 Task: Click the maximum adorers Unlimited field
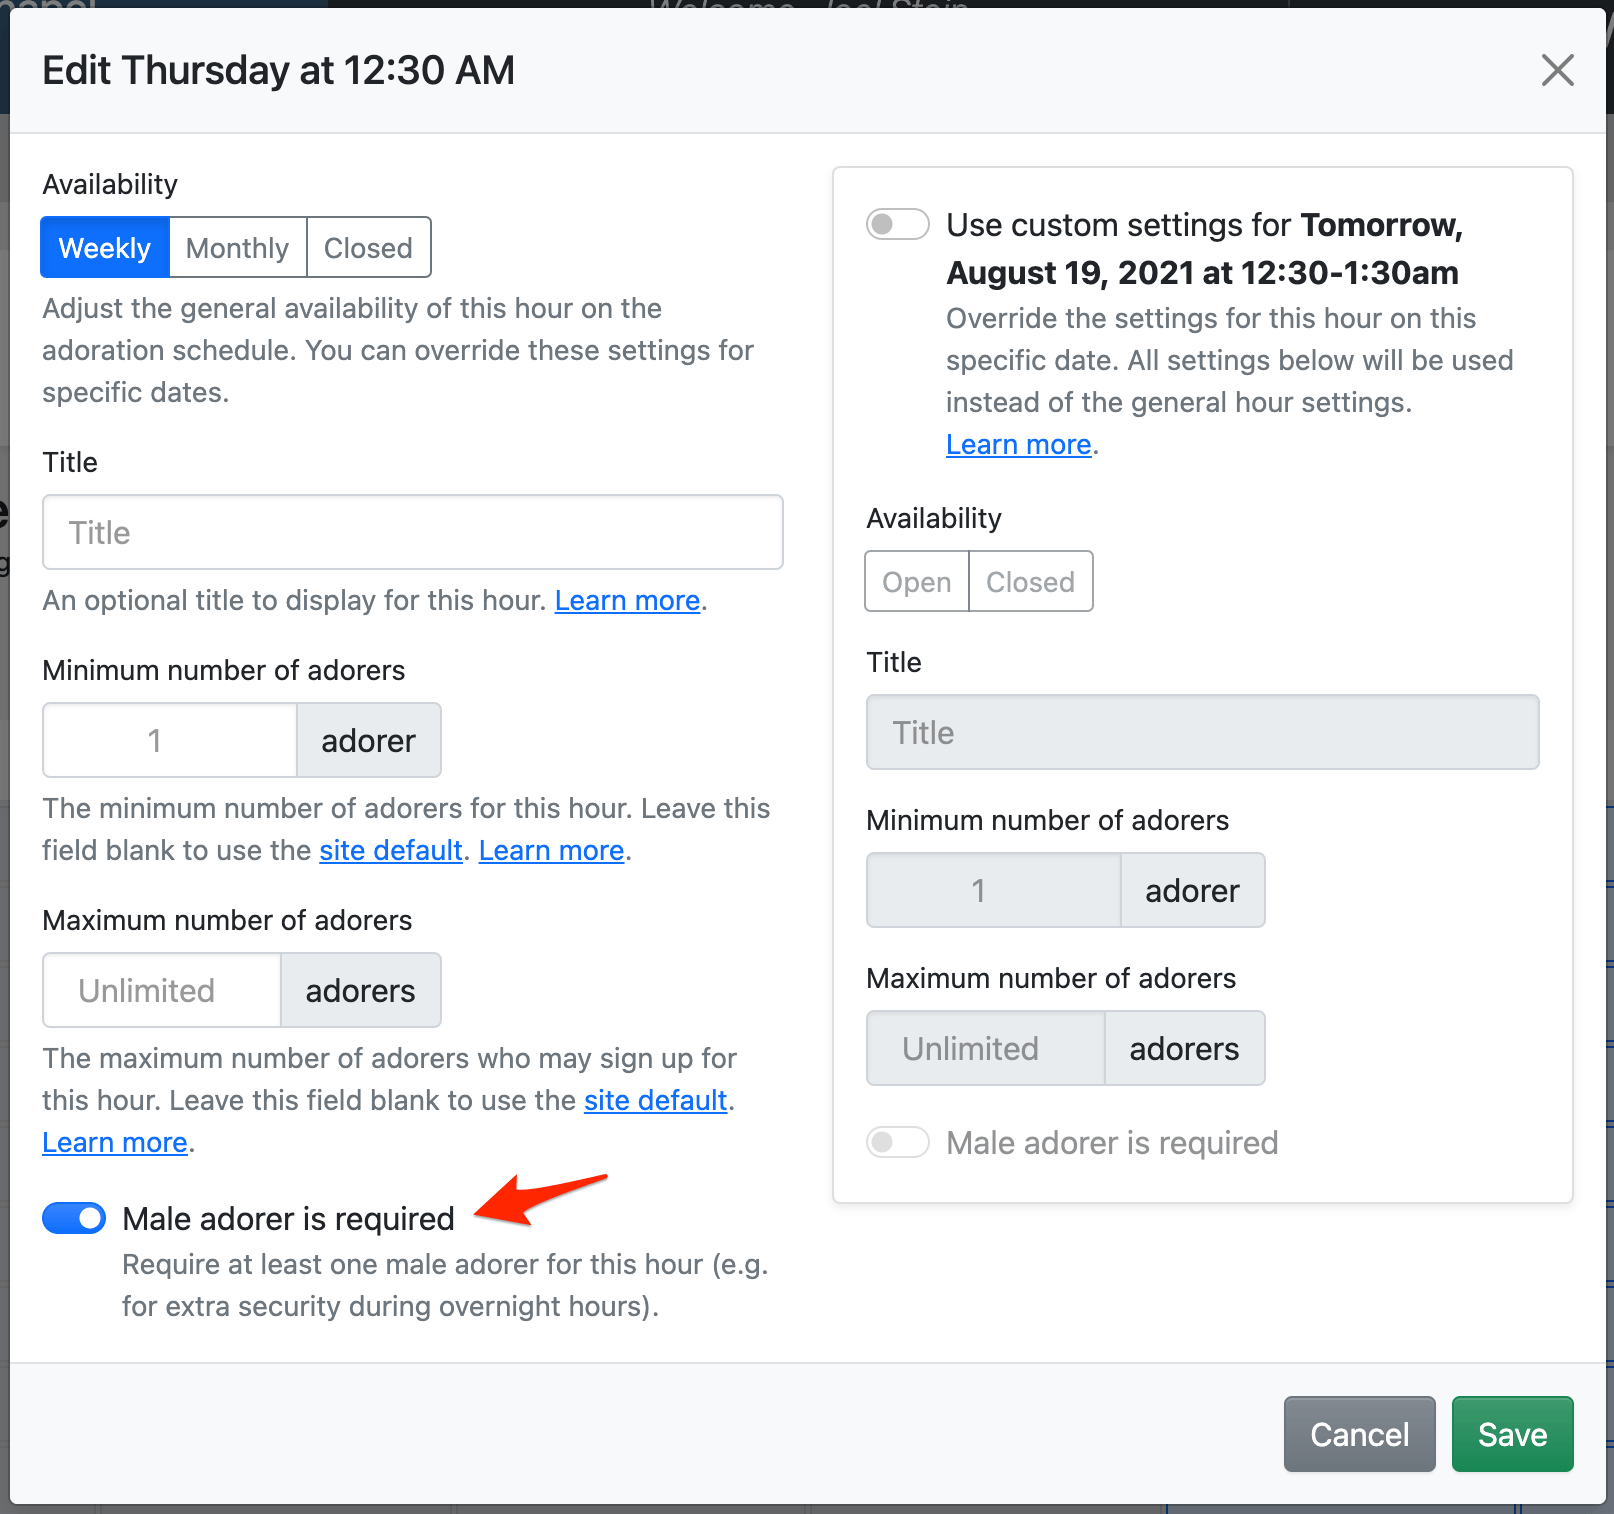coord(162,990)
